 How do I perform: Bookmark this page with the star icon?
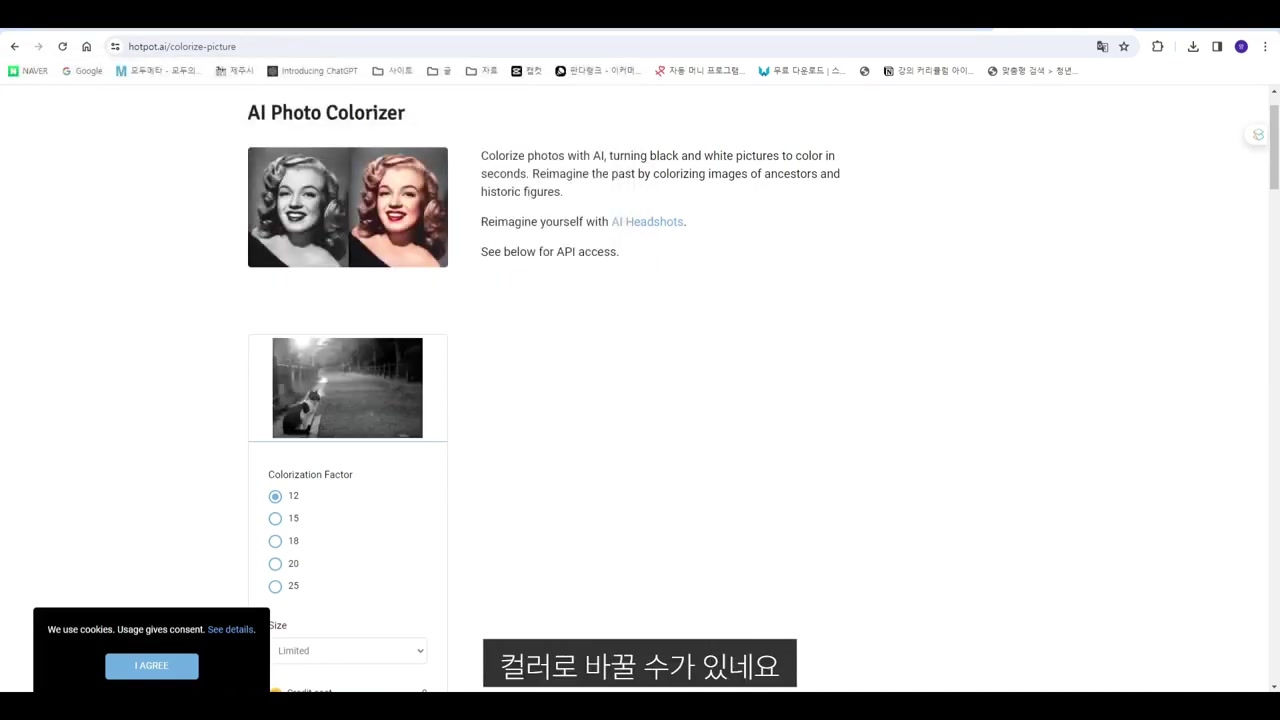click(1124, 47)
